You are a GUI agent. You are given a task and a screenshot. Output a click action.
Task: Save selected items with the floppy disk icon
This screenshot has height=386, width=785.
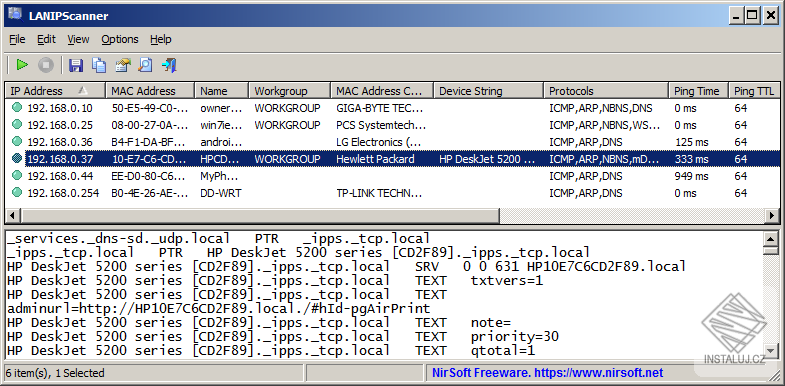[76, 65]
